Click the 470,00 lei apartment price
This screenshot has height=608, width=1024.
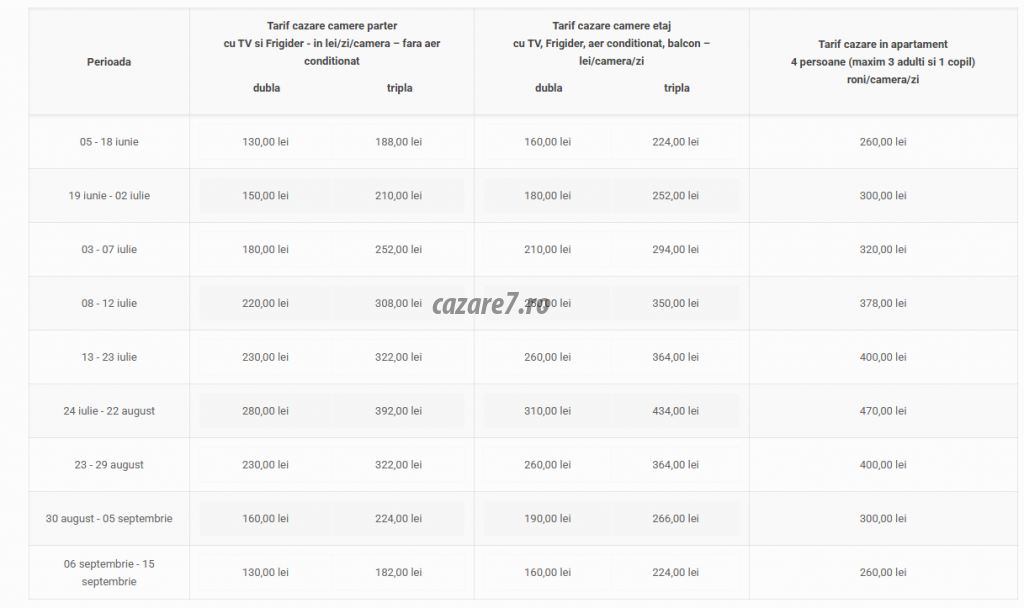pyautogui.click(x=883, y=411)
